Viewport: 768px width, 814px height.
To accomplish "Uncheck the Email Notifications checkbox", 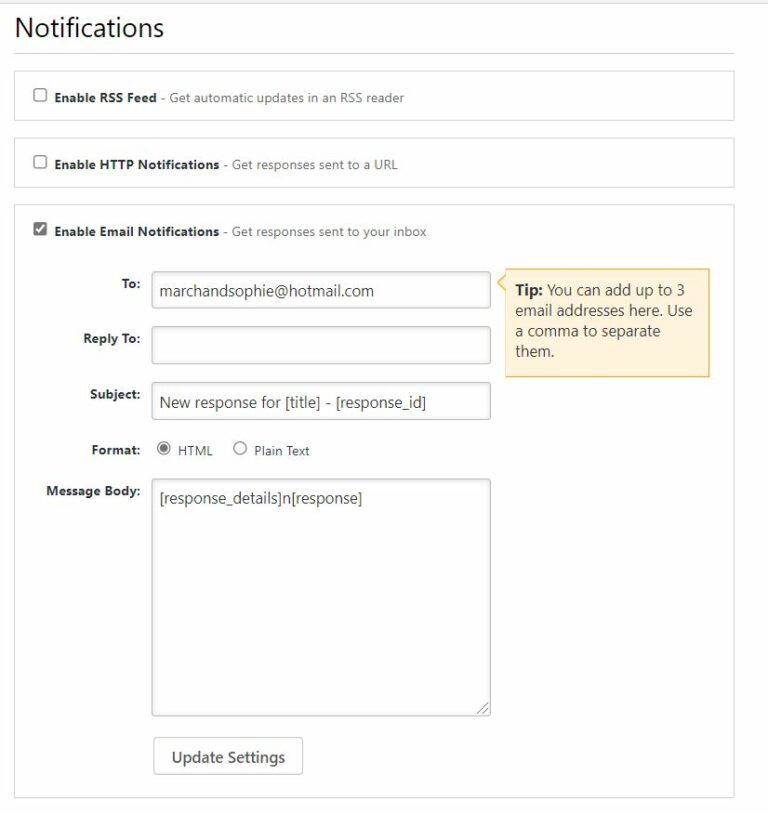I will tap(40, 229).
